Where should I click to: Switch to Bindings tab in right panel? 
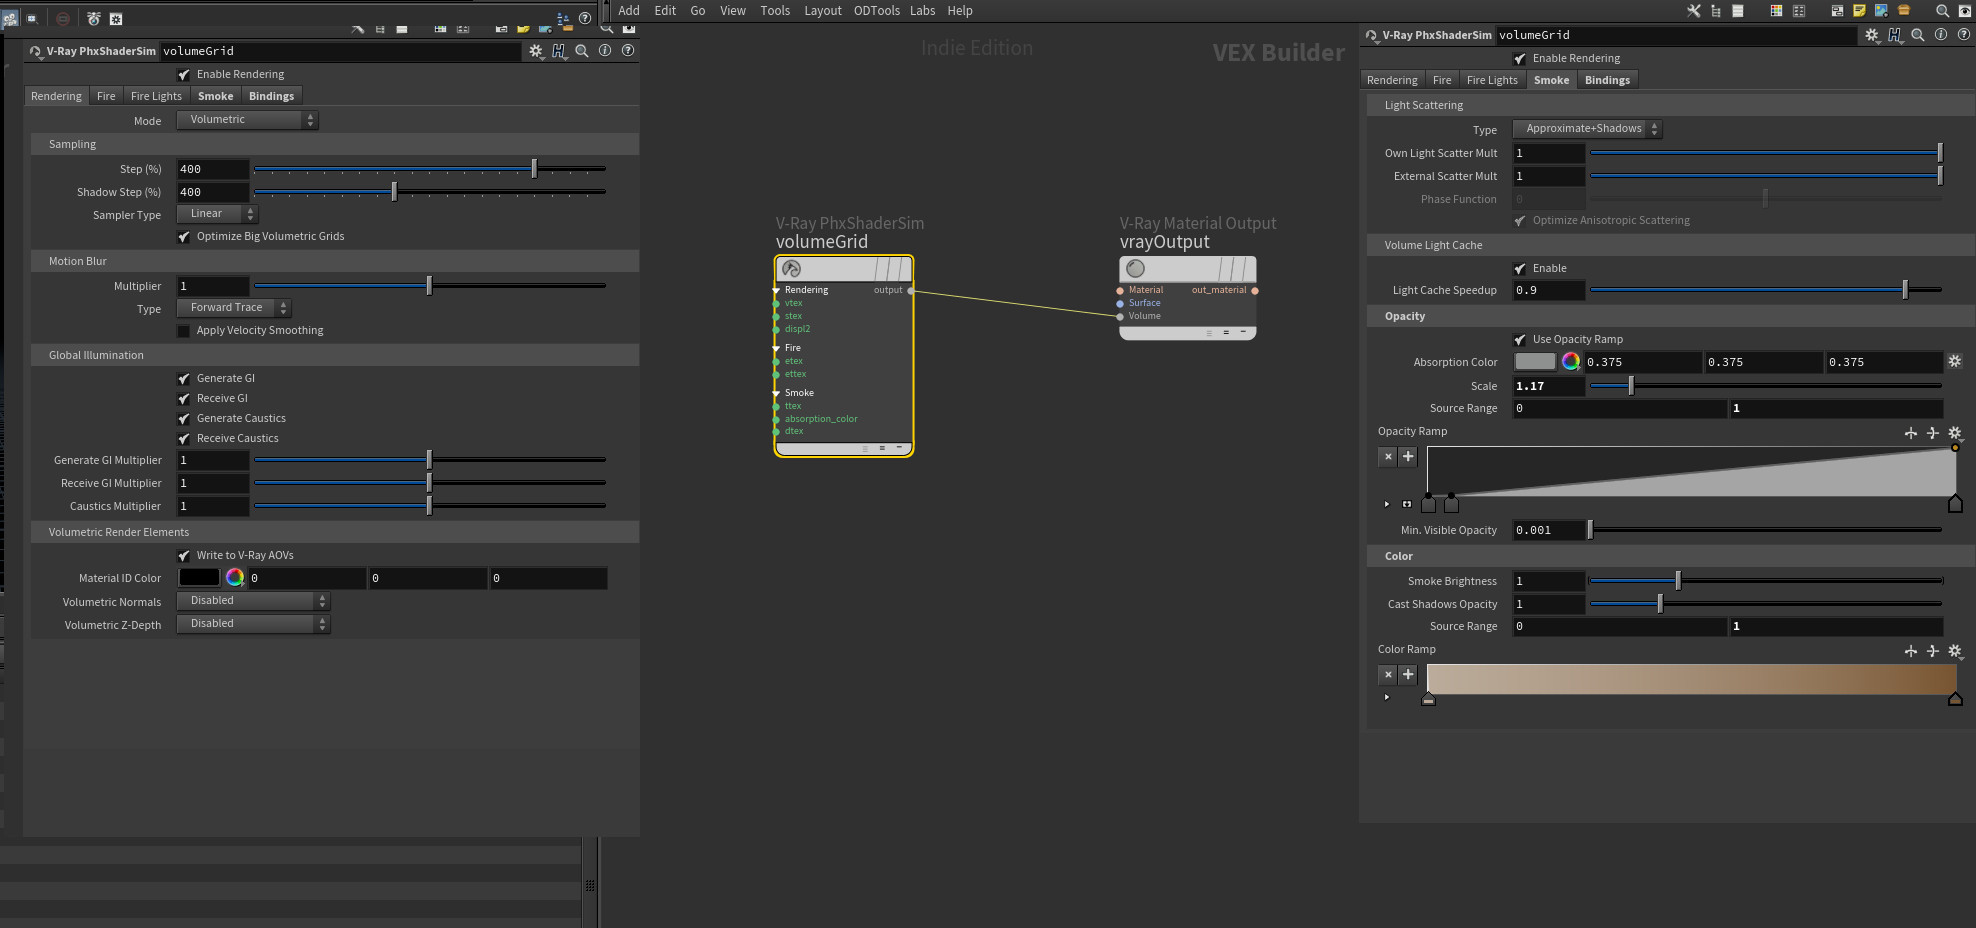(x=1607, y=80)
